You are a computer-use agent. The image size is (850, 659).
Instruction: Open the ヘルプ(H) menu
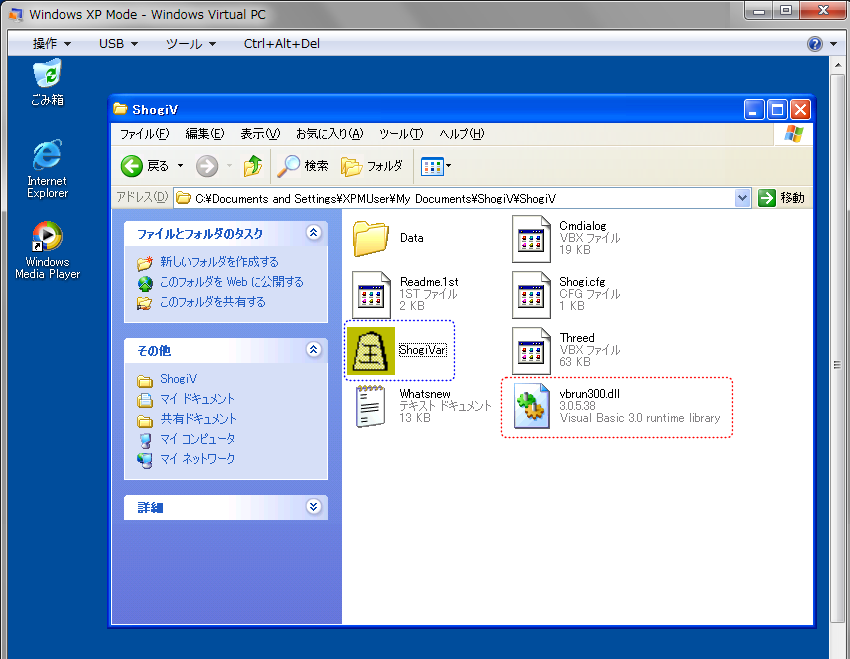tap(462, 134)
